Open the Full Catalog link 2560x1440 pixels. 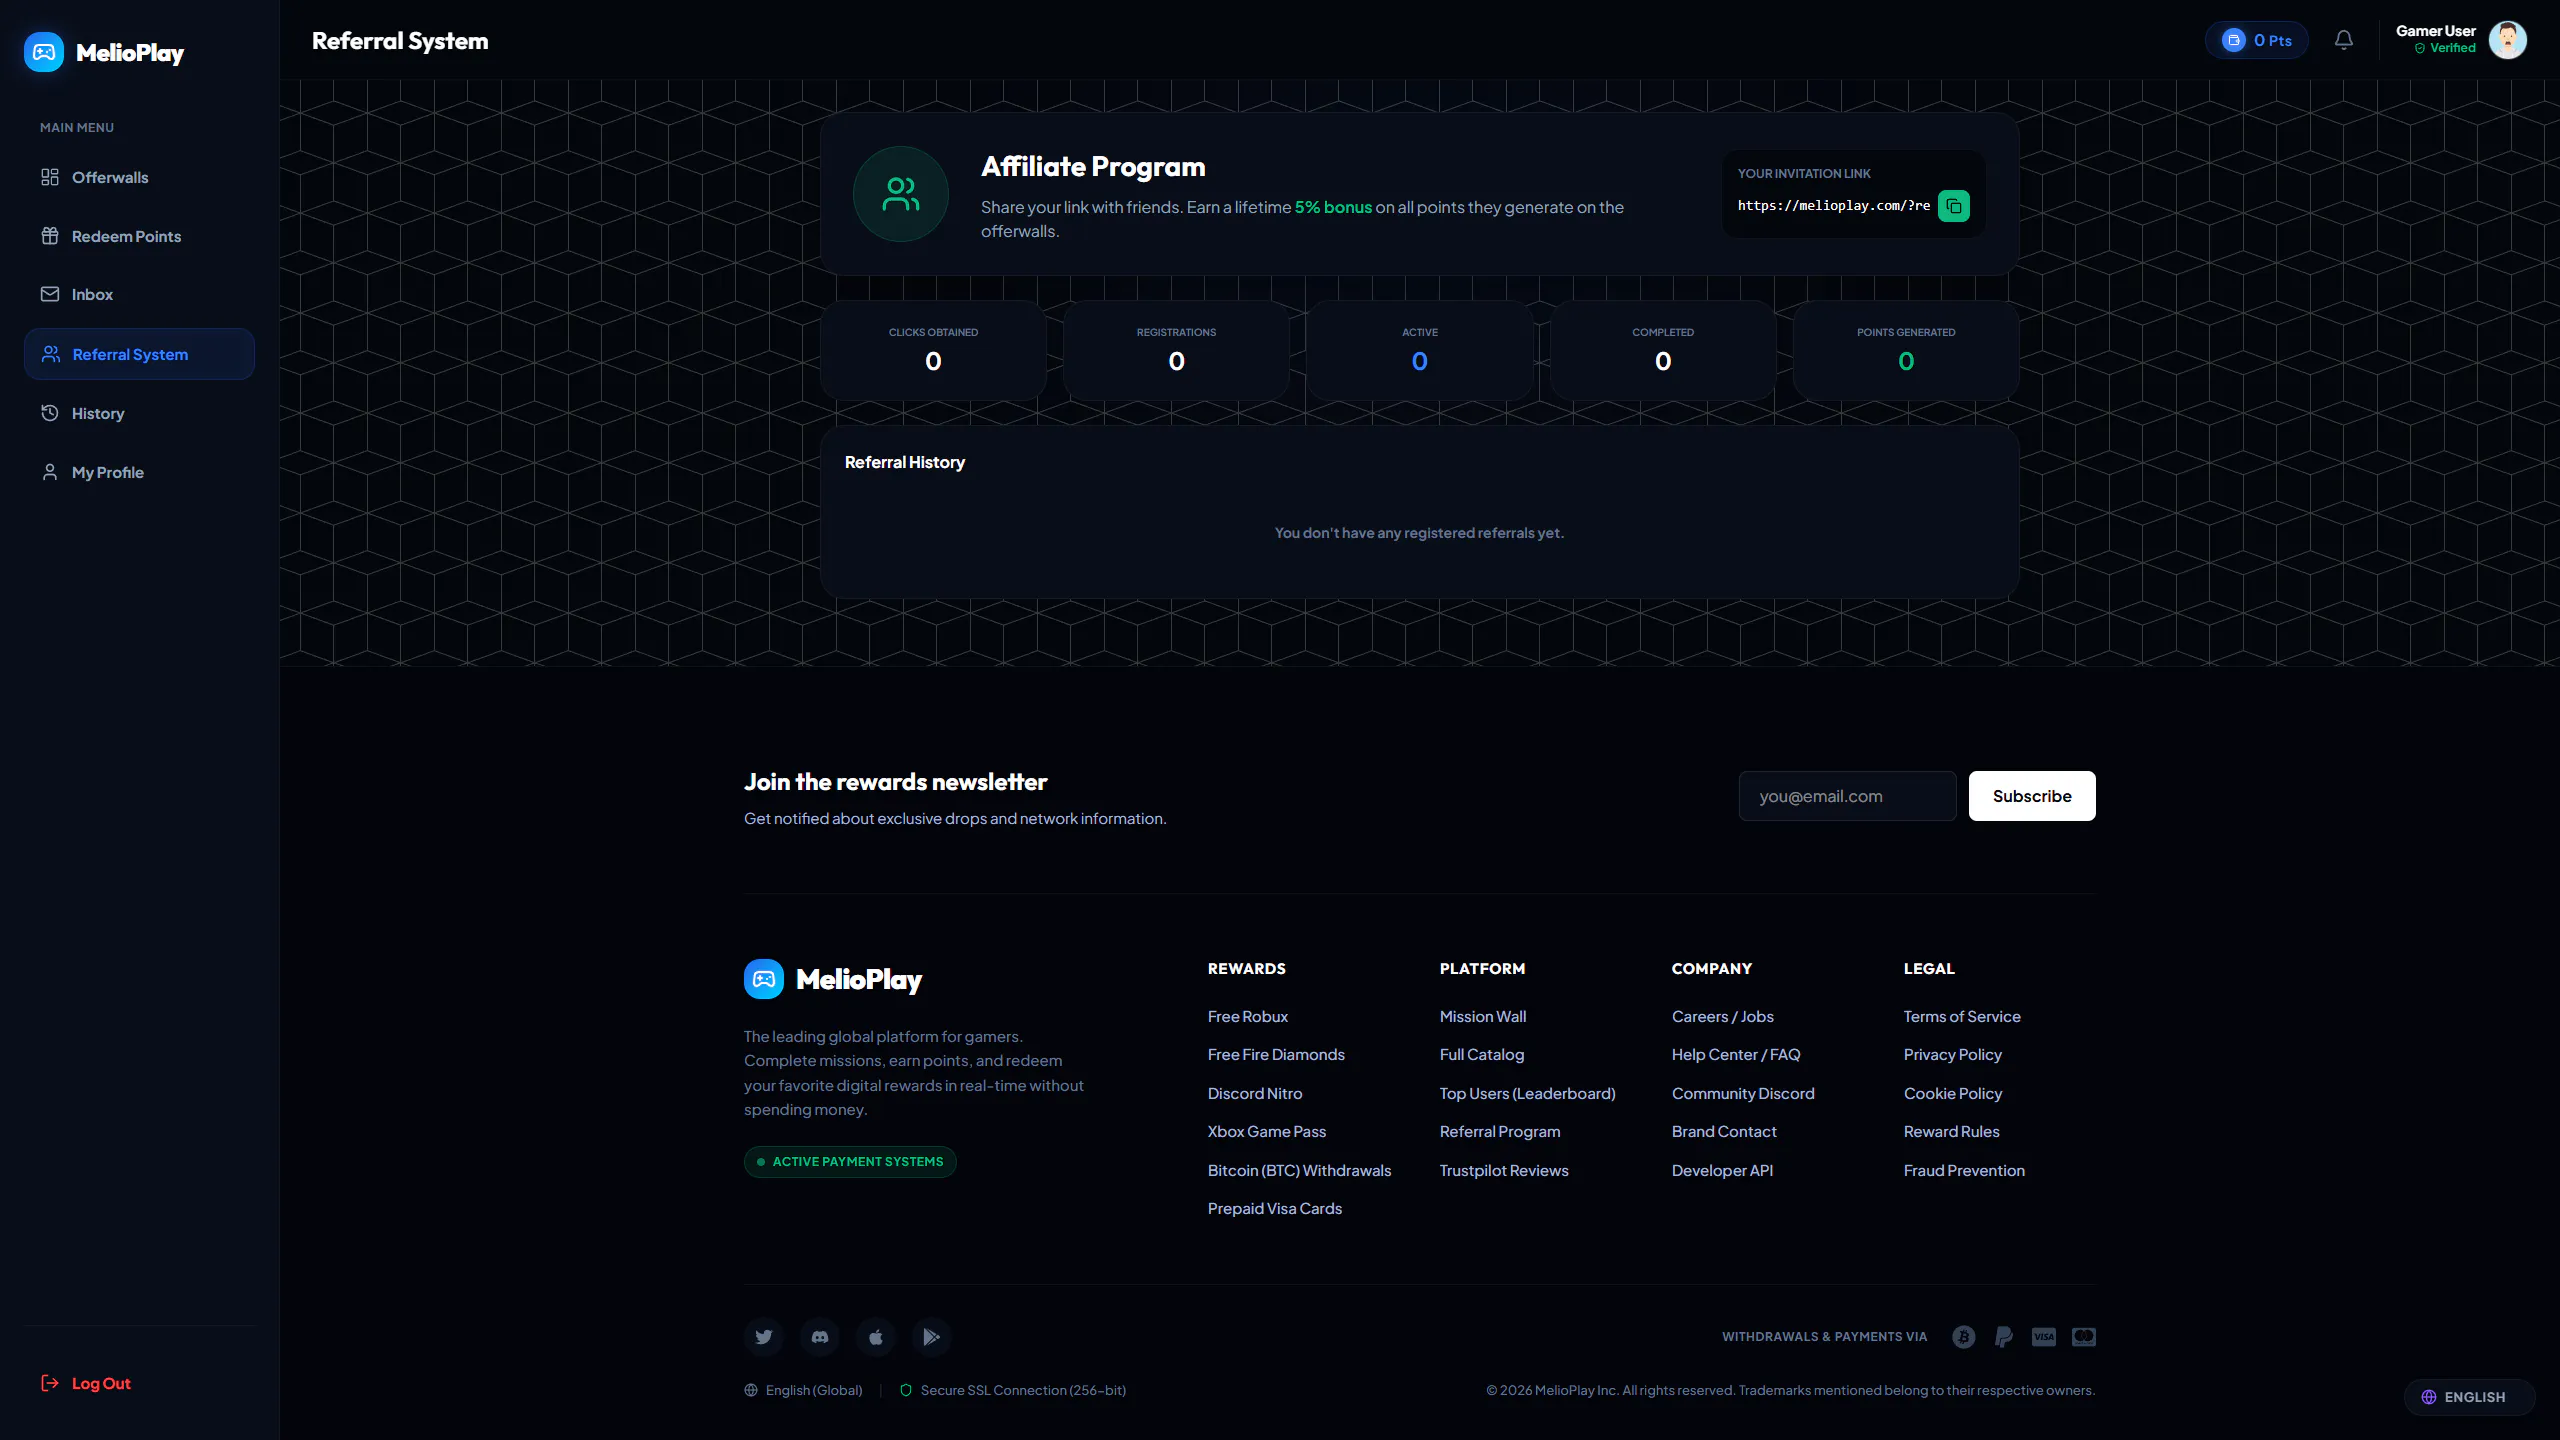1482,1055
